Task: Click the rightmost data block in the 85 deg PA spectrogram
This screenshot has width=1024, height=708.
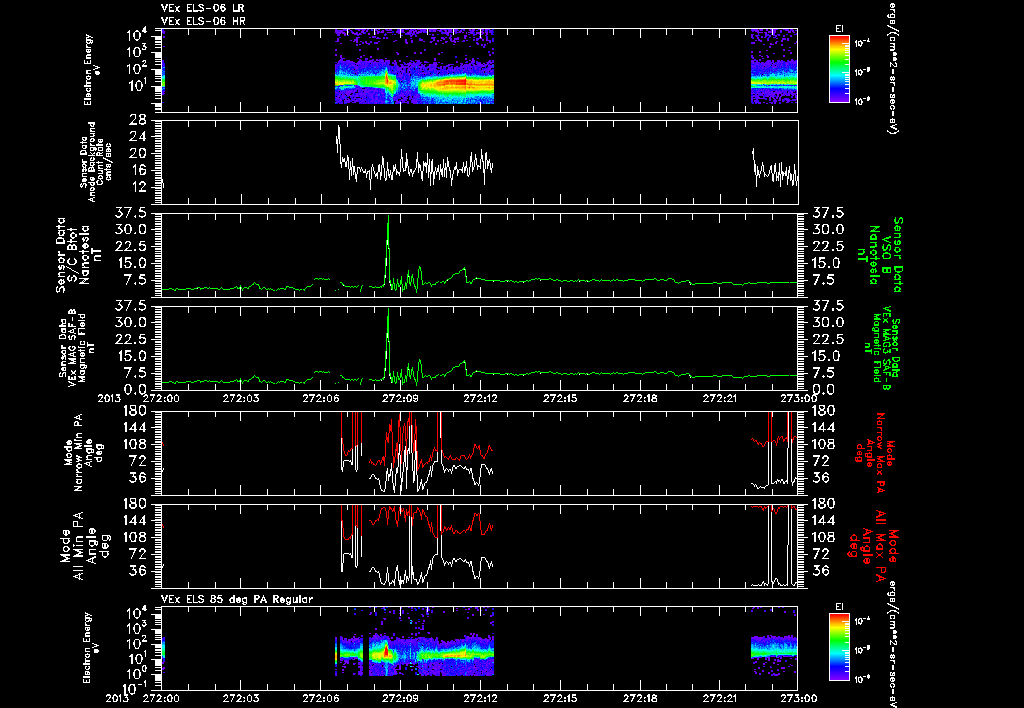Action: pyautogui.click(x=774, y=646)
